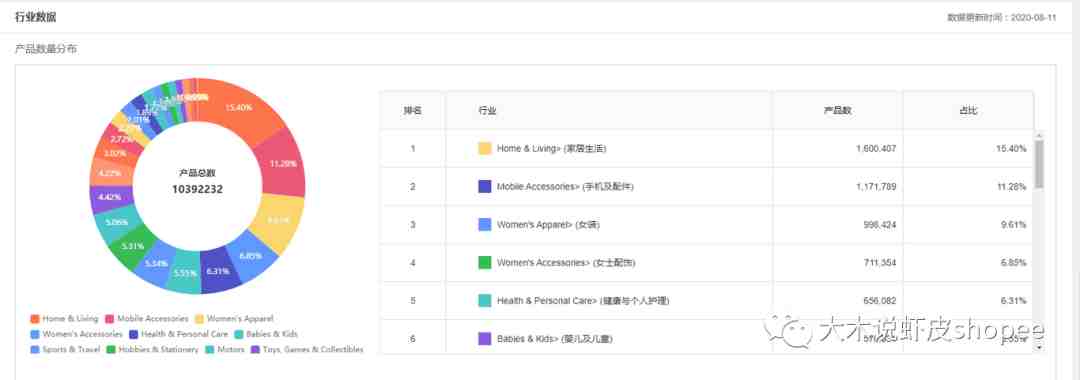Click the purple swatch in Babies & Kids table row
1080x380 pixels.
(484, 339)
